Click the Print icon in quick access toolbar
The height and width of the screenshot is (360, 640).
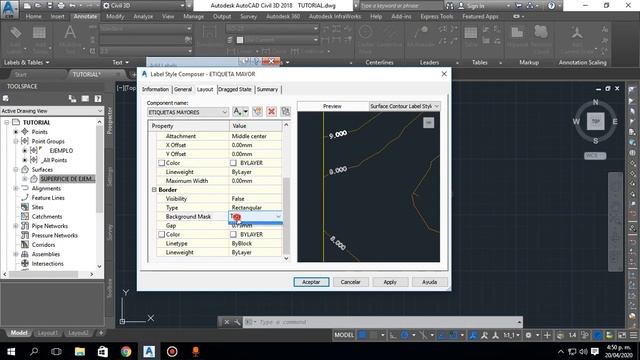[61, 6]
